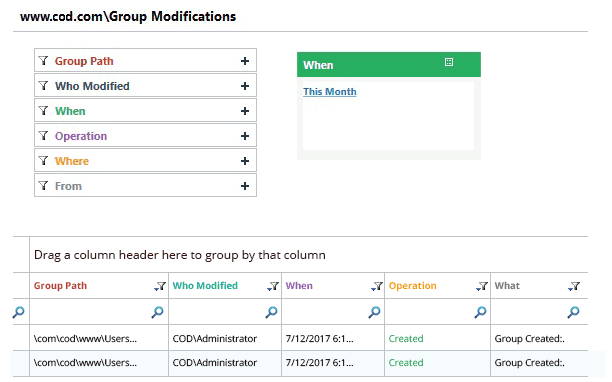Click the funnel icon next to Who Modified filter
The height and width of the screenshot is (382, 612).
(x=43, y=85)
